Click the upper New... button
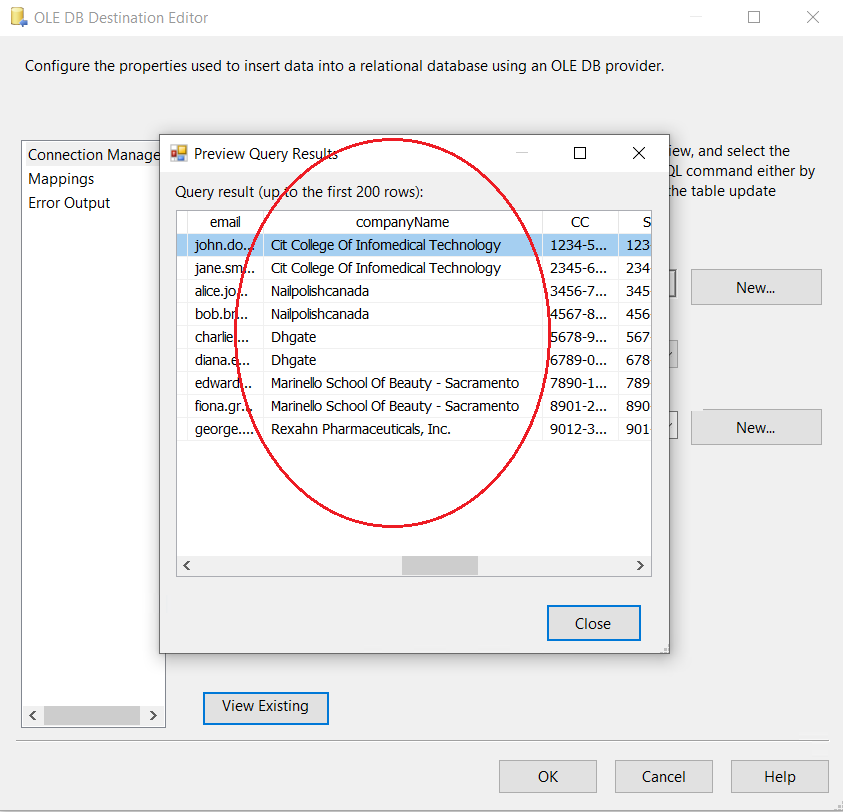 tap(755, 287)
